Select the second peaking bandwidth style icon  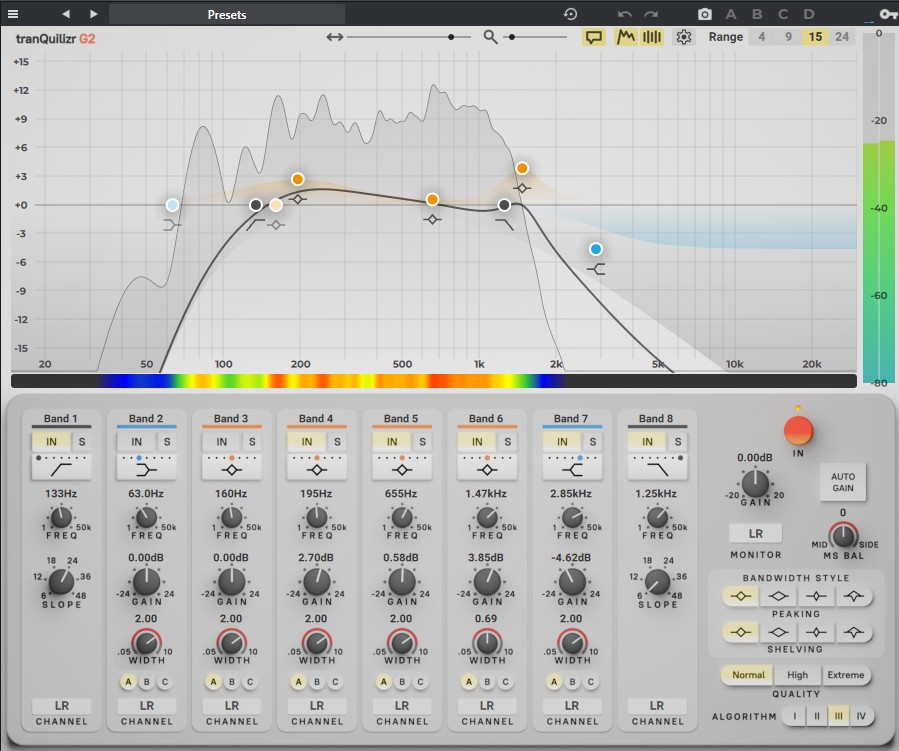tap(778, 596)
